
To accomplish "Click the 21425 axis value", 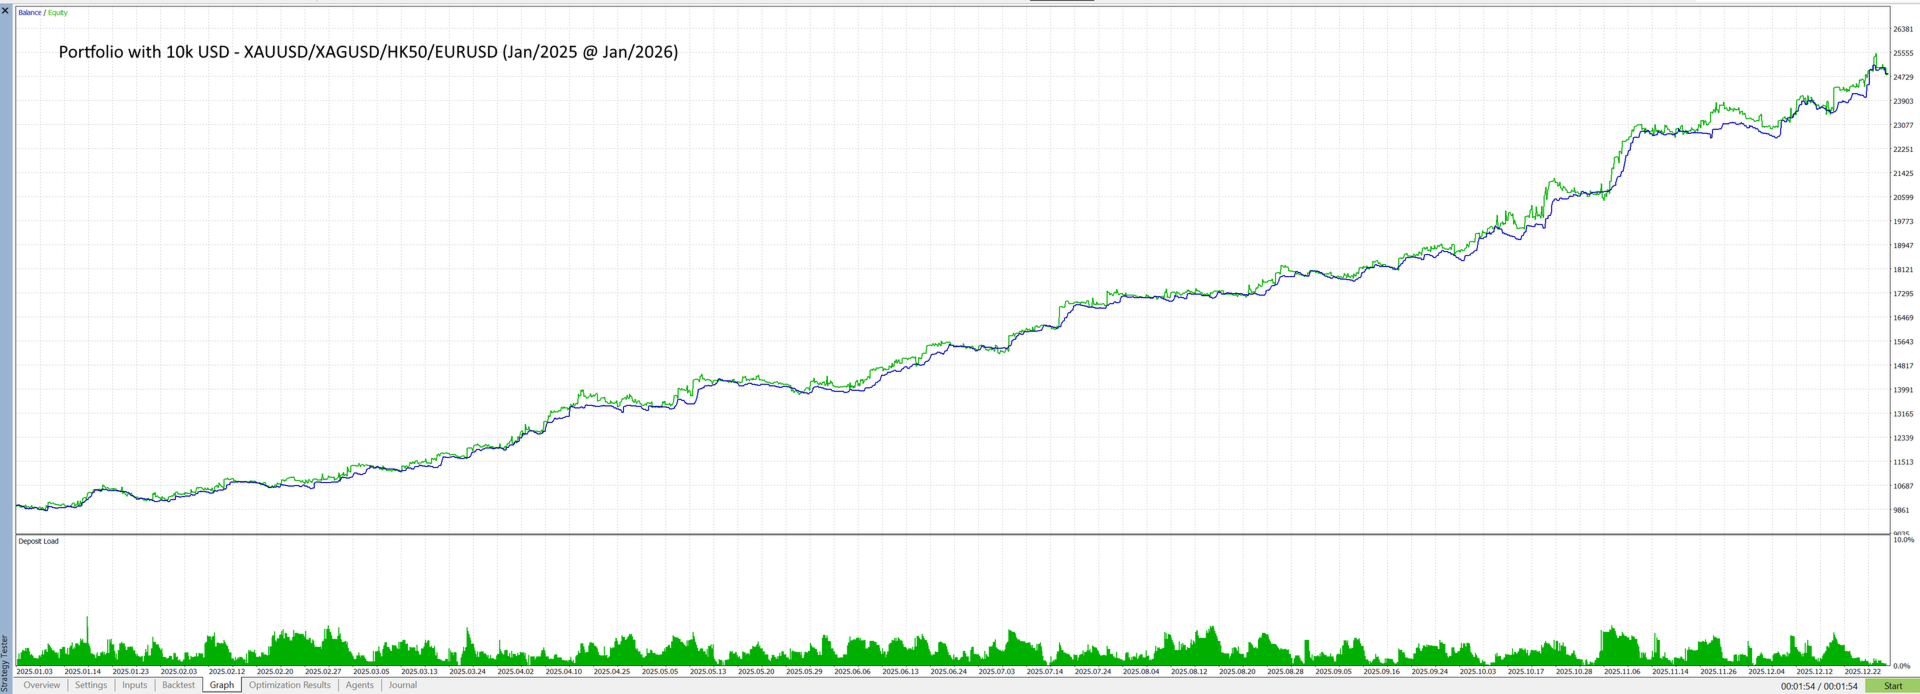I will tap(1903, 173).
